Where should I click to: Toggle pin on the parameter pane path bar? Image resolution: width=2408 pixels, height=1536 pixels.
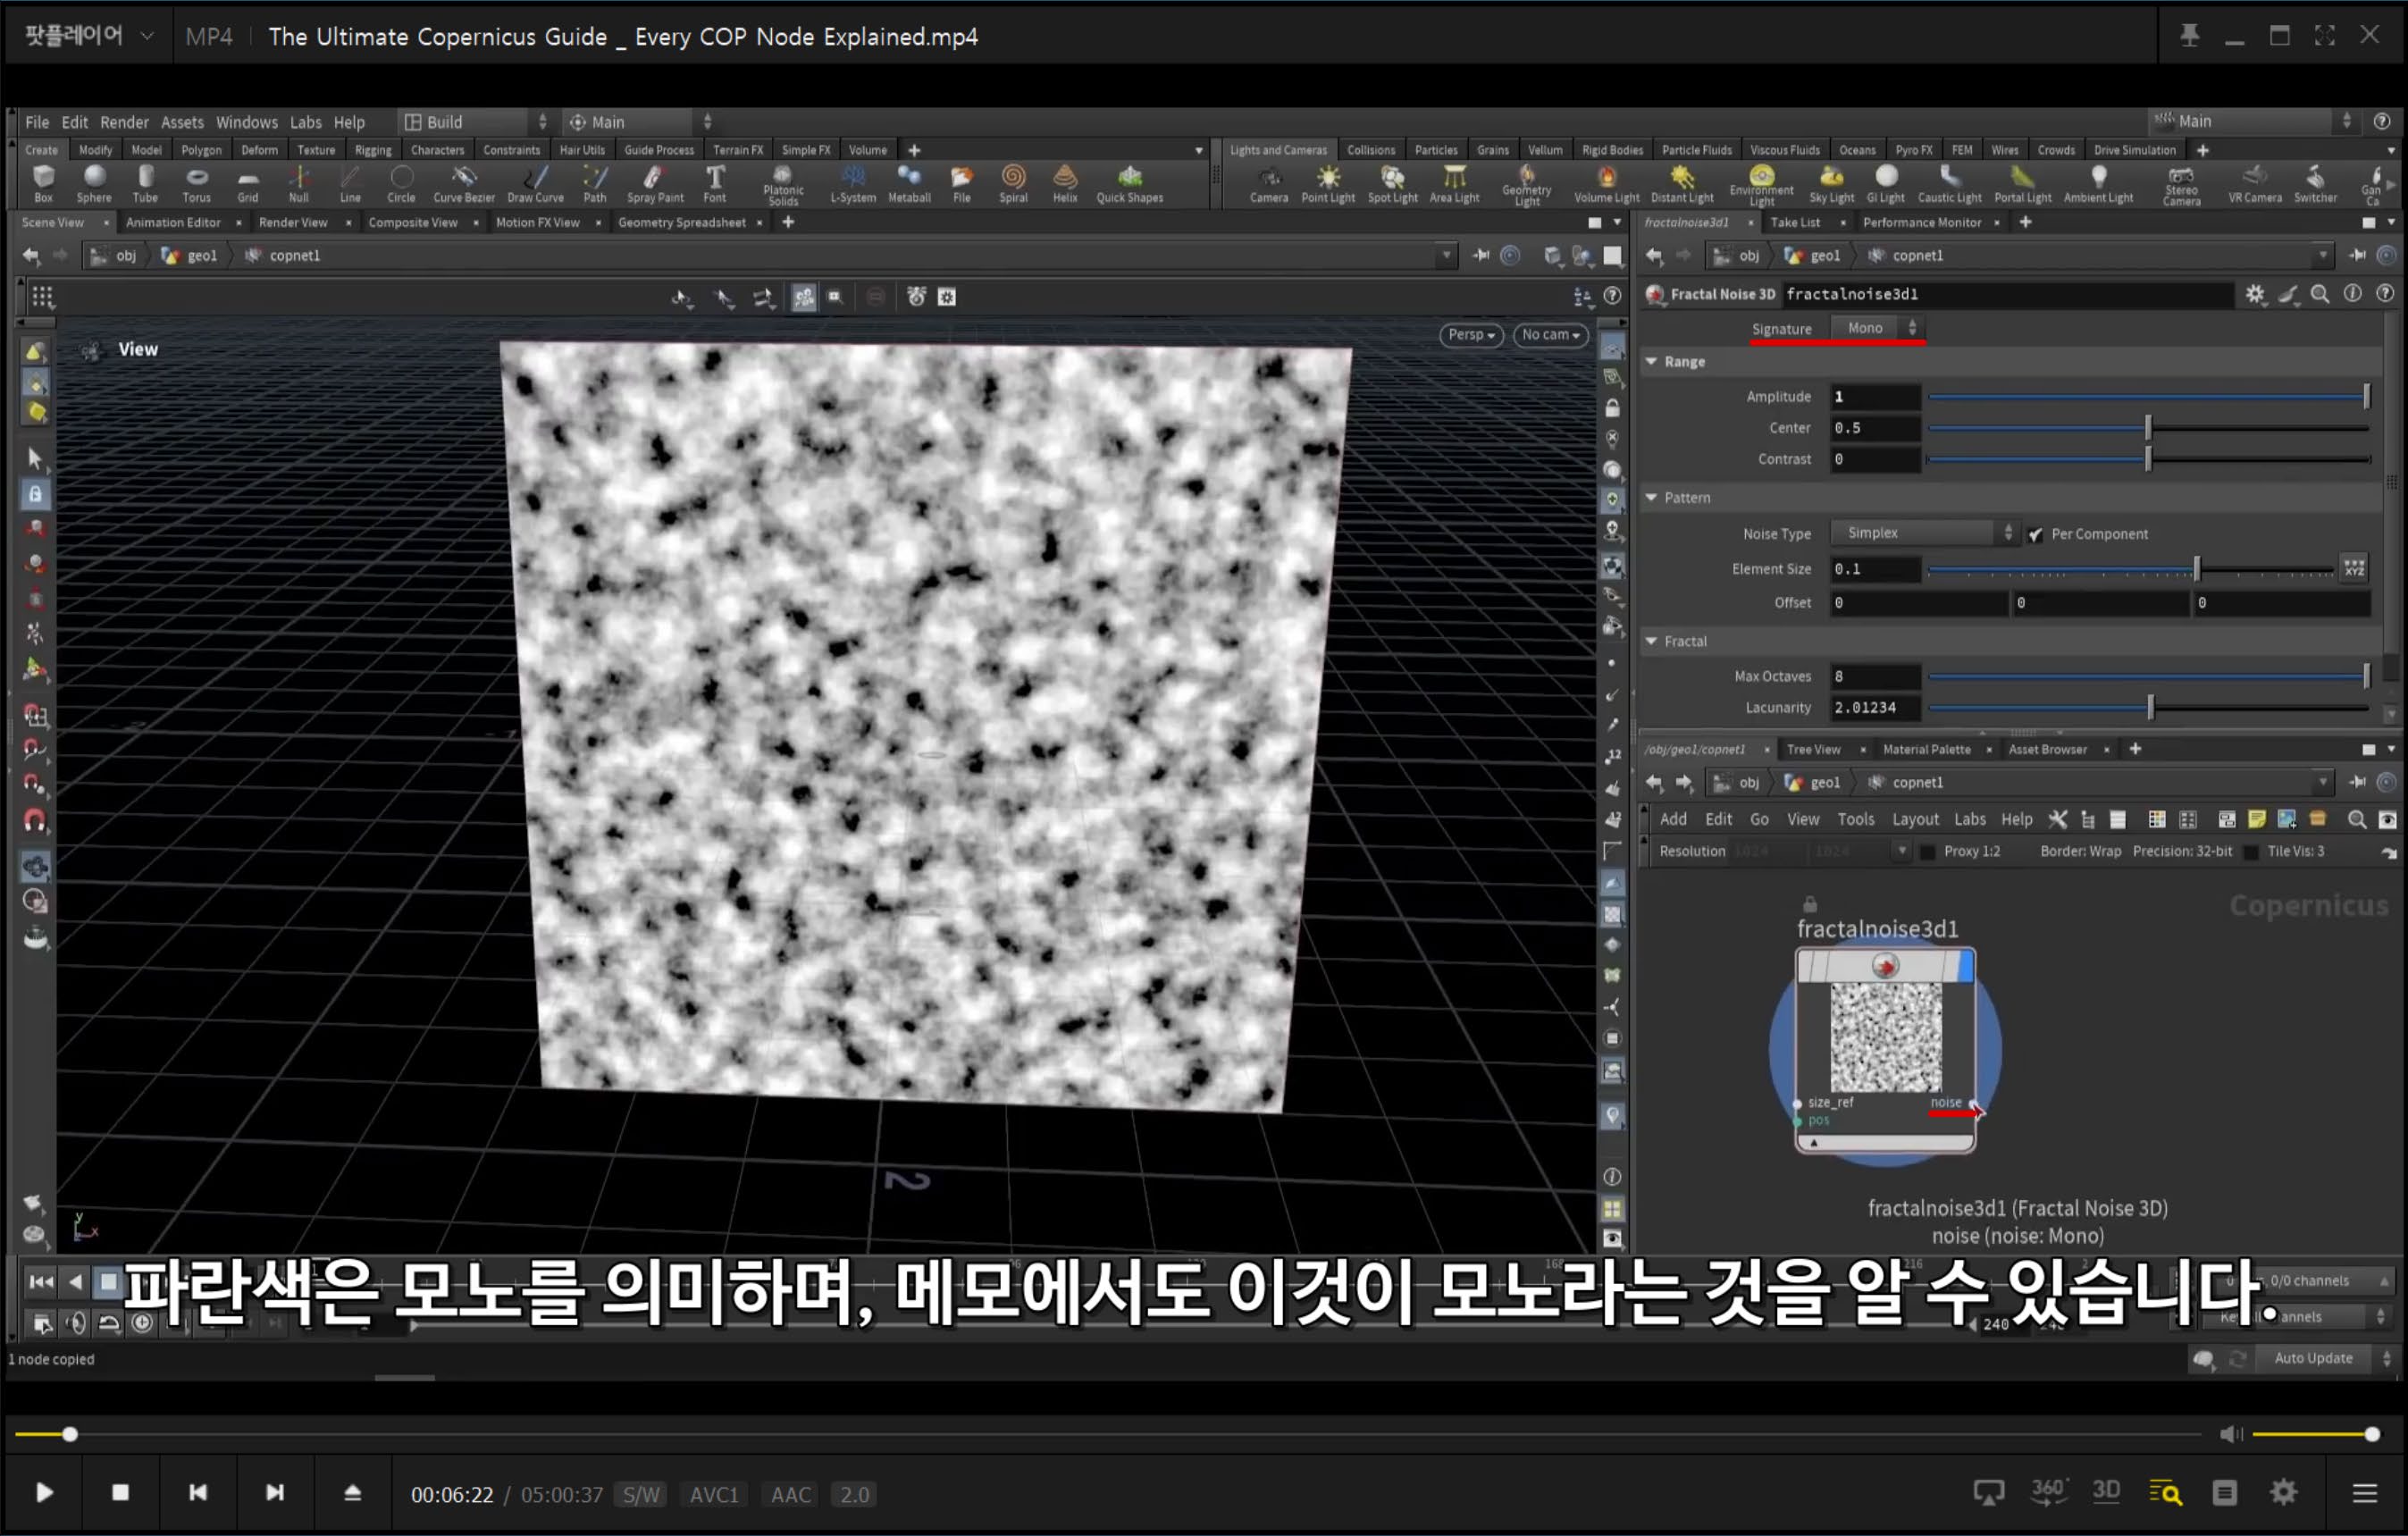point(2358,255)
